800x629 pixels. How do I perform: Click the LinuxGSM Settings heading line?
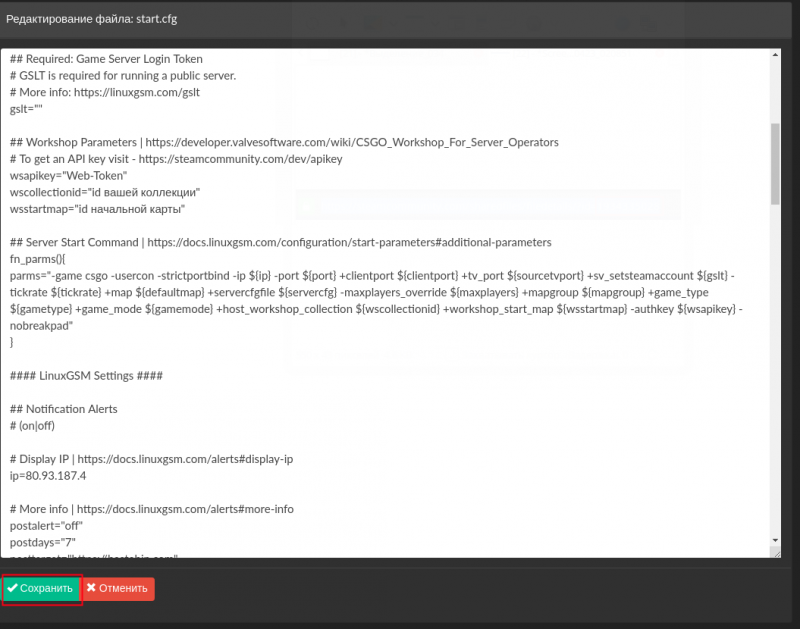pos(86,376)
